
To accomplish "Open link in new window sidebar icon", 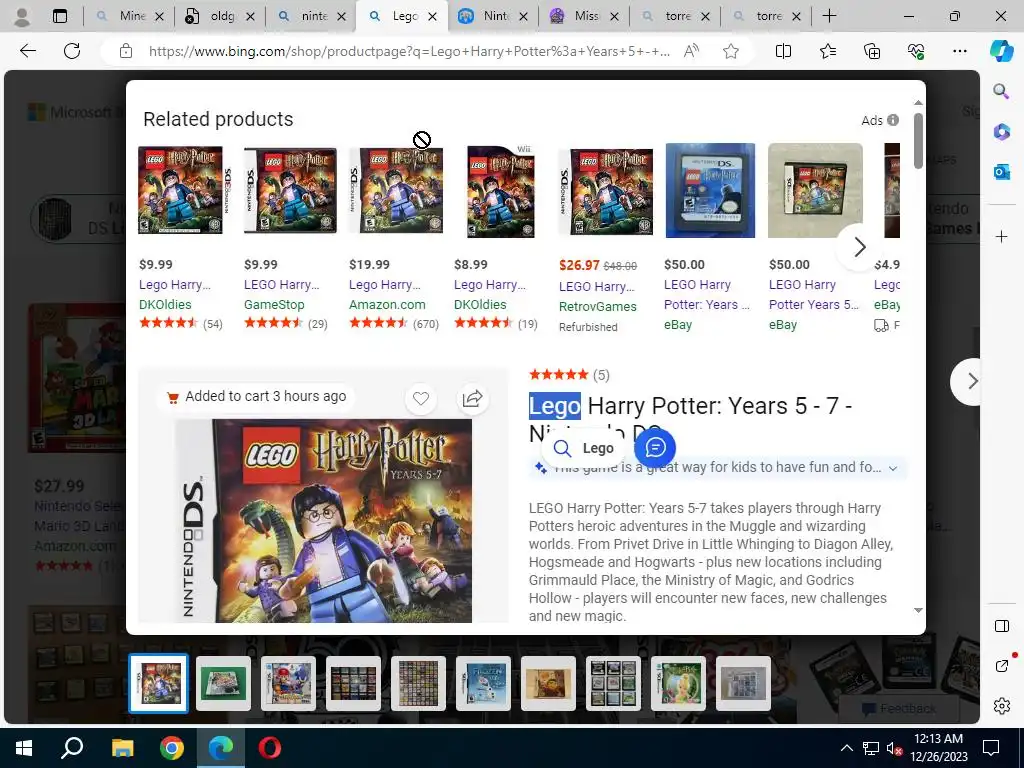I will (x=1001, y=665).
